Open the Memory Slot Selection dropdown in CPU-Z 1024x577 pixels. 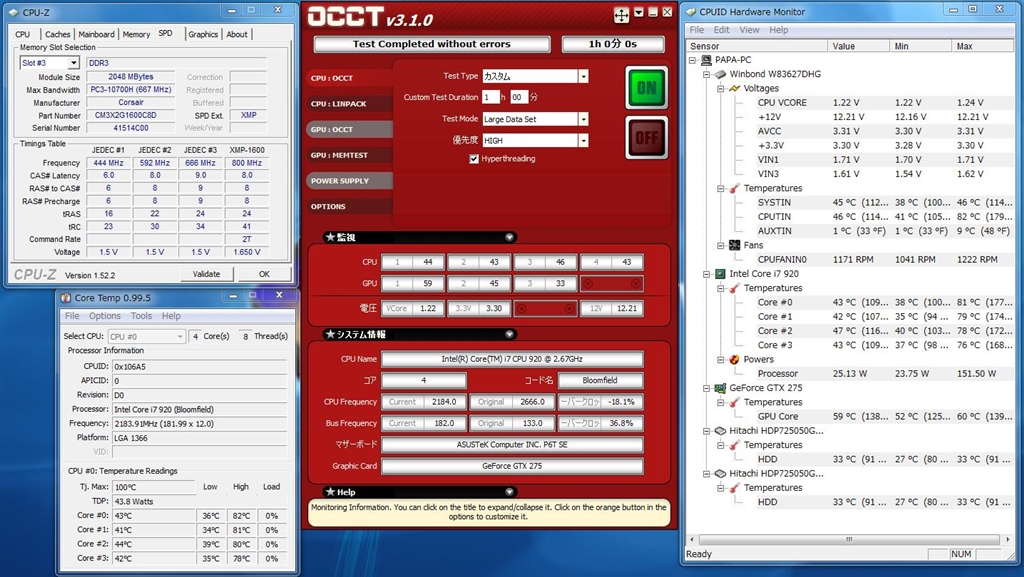(74, 63)
